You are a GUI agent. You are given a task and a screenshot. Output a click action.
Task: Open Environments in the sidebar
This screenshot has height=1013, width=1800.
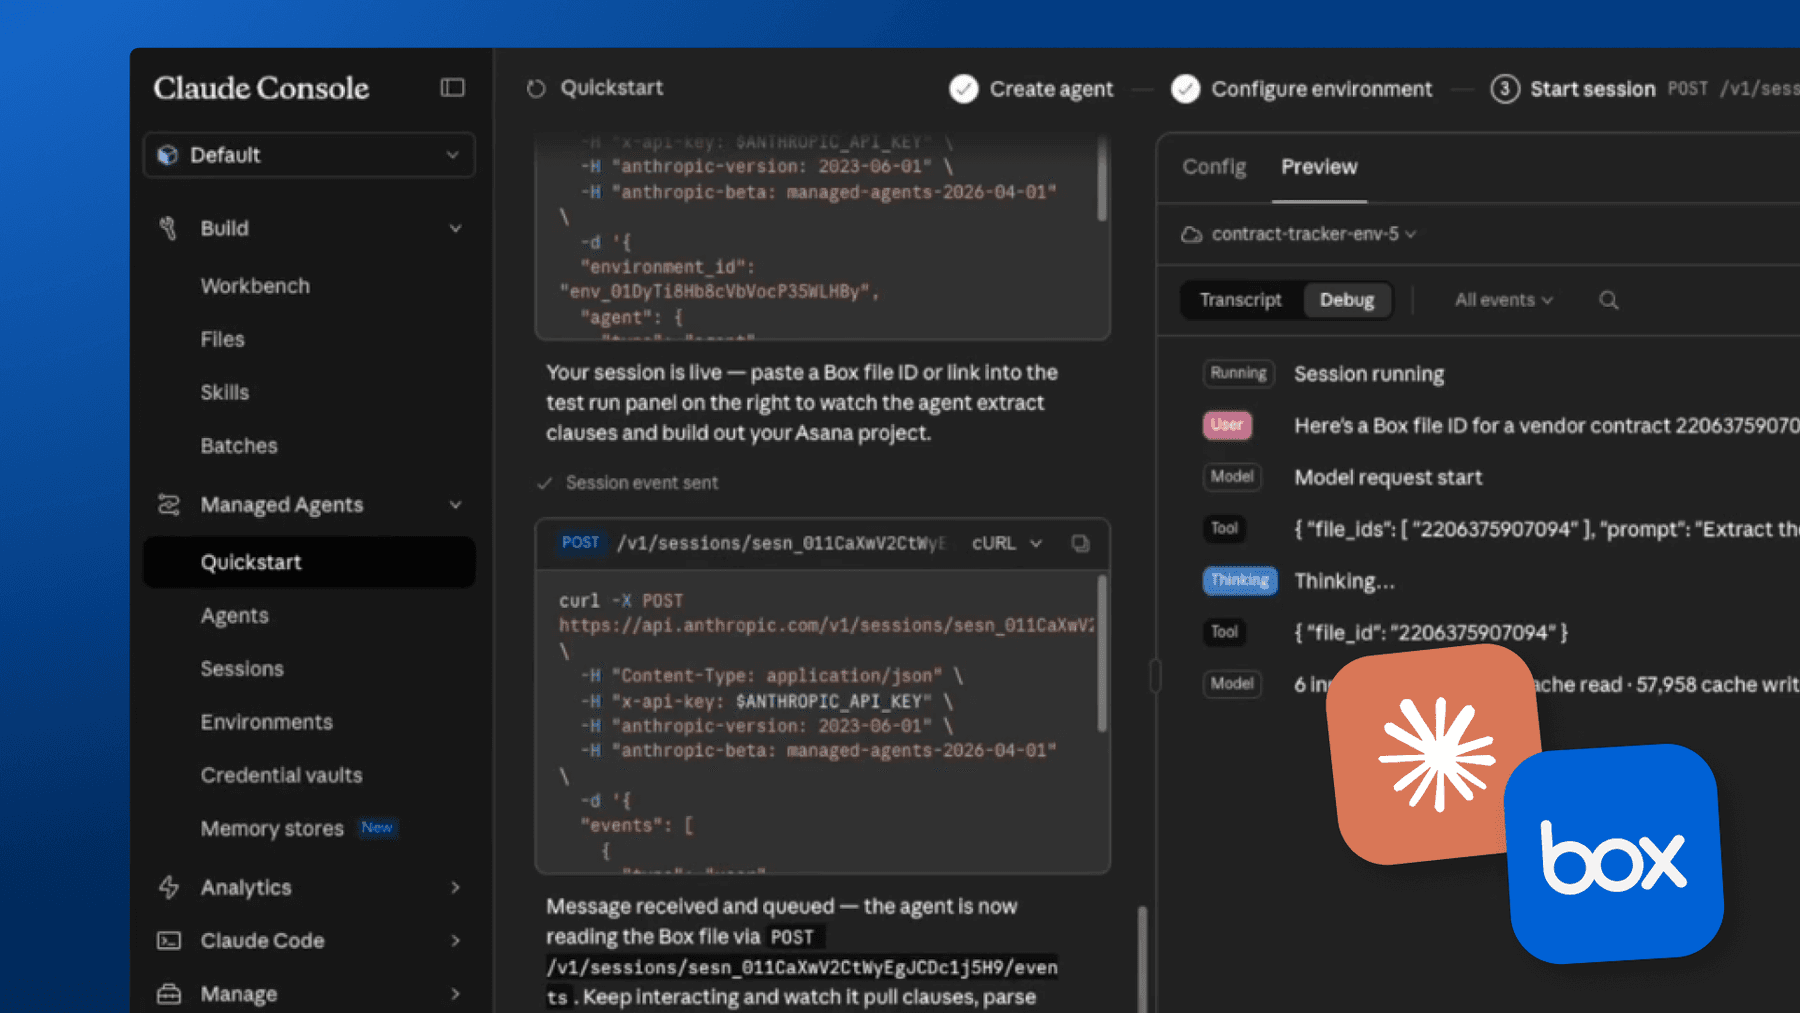[x=266, y=722]
